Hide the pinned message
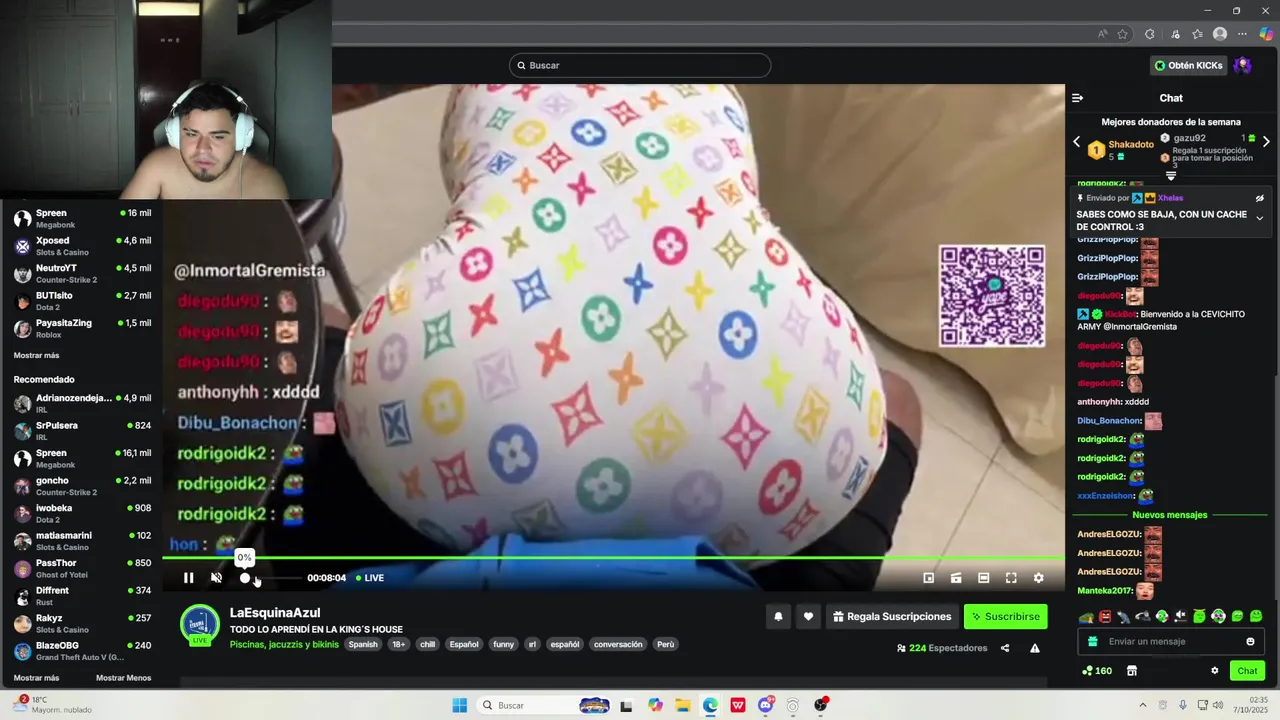 [1259, 198]
